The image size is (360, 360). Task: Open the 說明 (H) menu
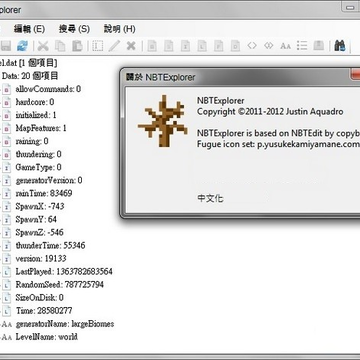click(120, 29)
